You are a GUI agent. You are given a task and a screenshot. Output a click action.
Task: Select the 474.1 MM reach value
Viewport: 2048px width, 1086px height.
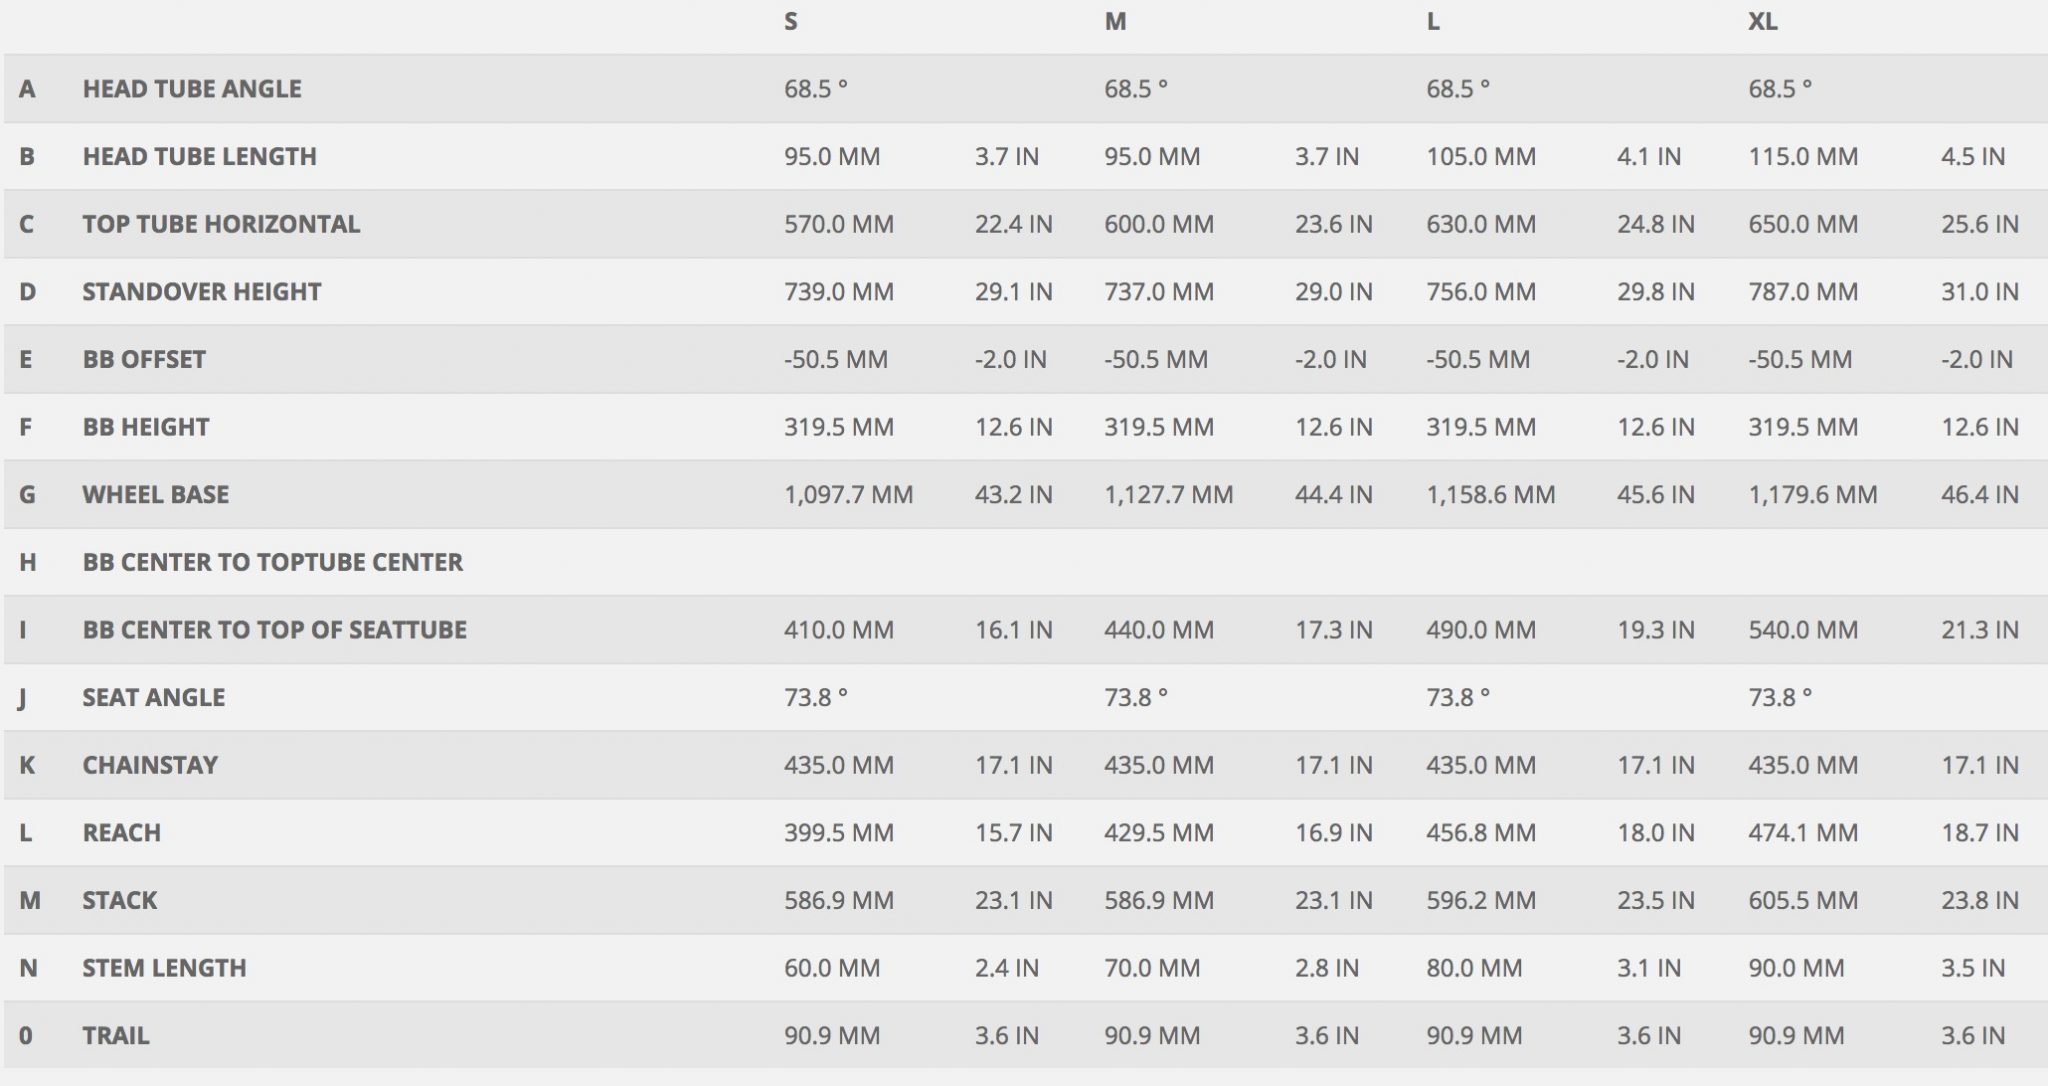coord(1803,833)
